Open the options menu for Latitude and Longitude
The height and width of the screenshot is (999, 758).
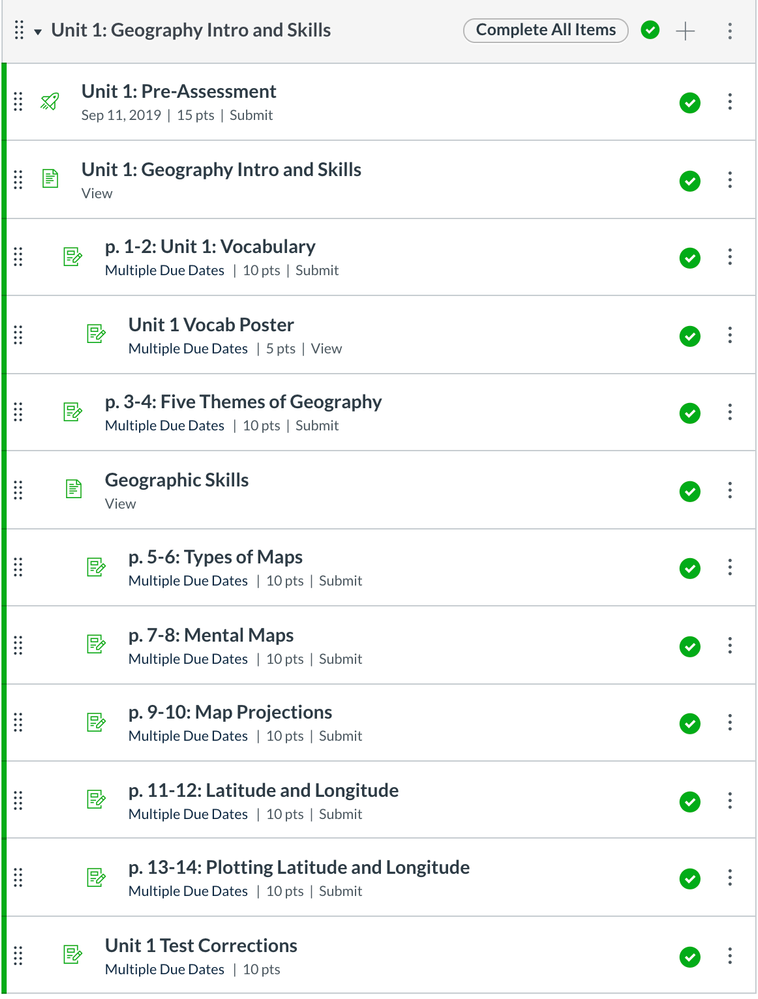[730, 801]
